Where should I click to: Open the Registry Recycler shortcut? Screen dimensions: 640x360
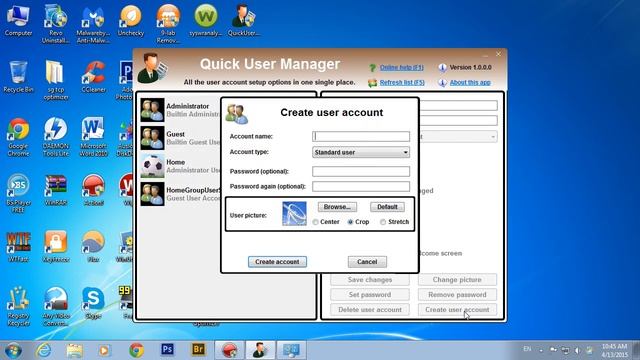click(18, 306)
